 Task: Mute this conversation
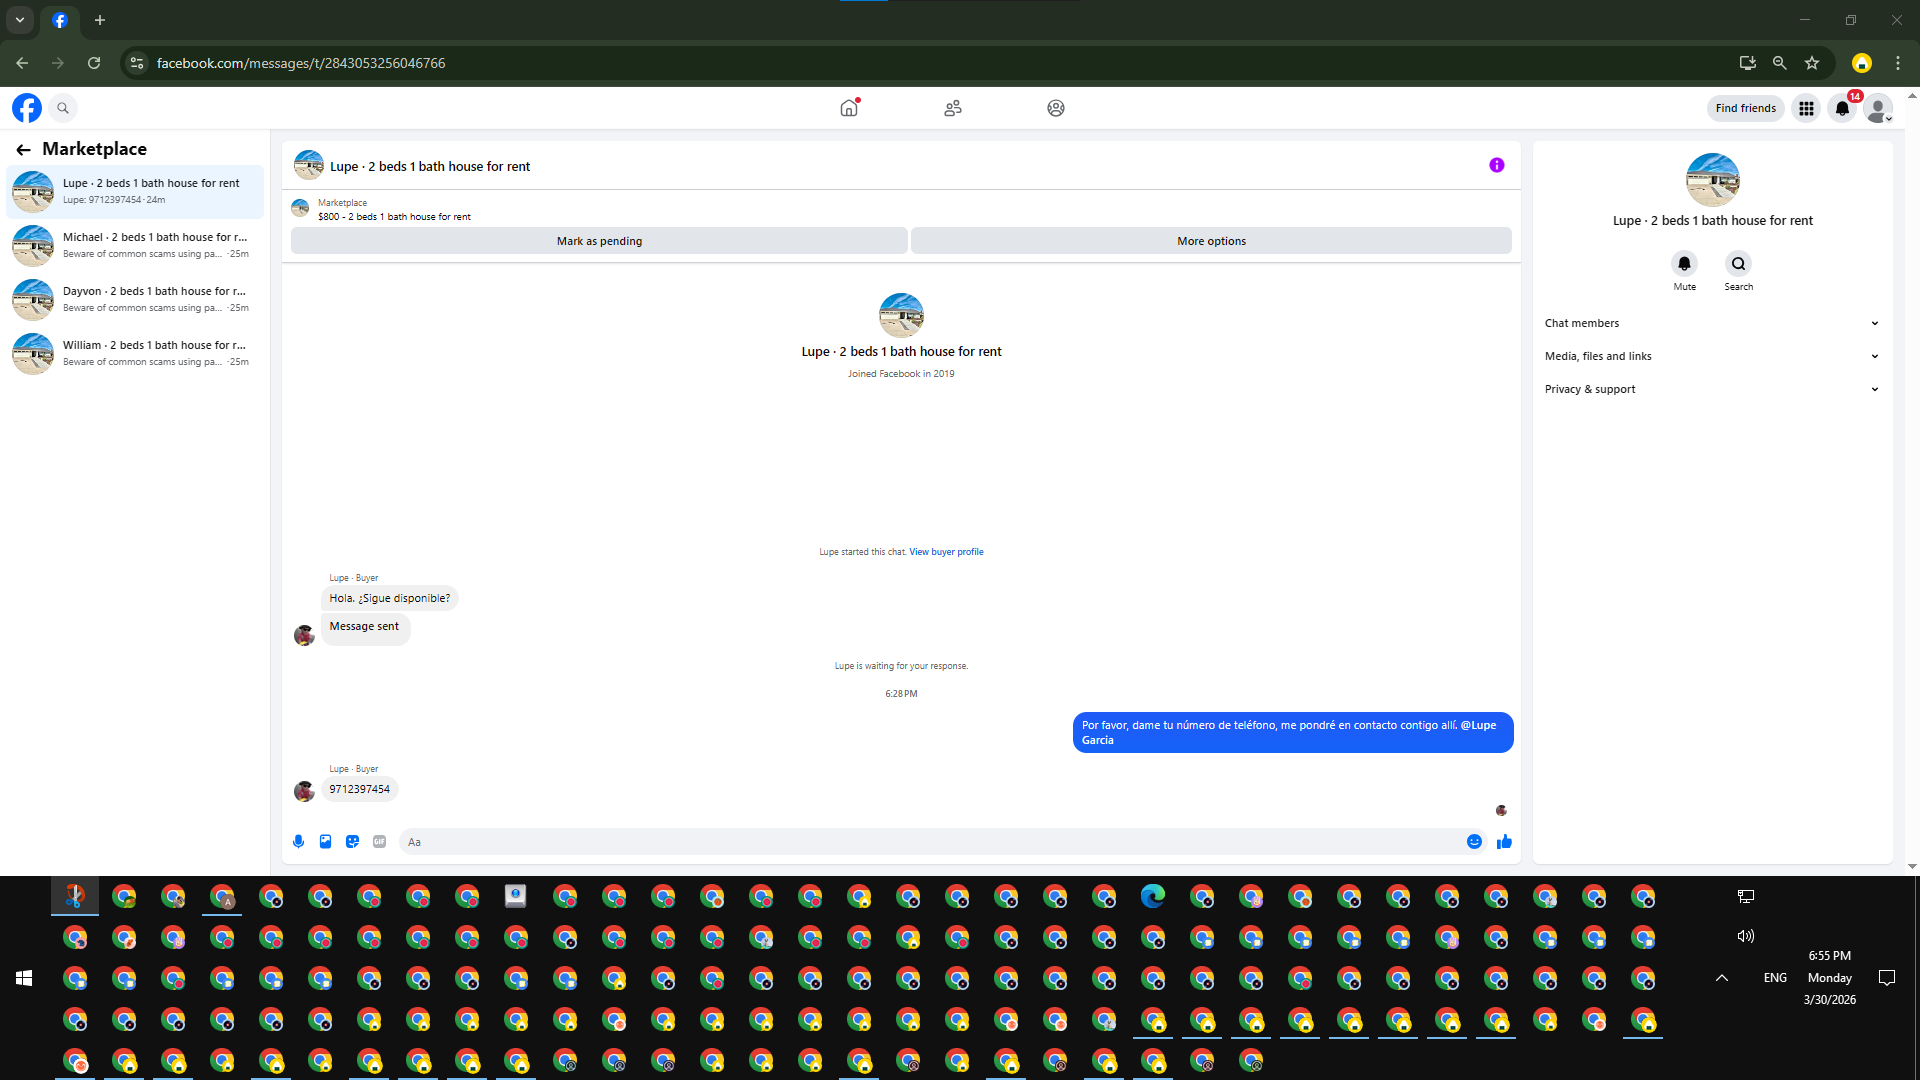pyautogui.click(x=1684, y=264)
